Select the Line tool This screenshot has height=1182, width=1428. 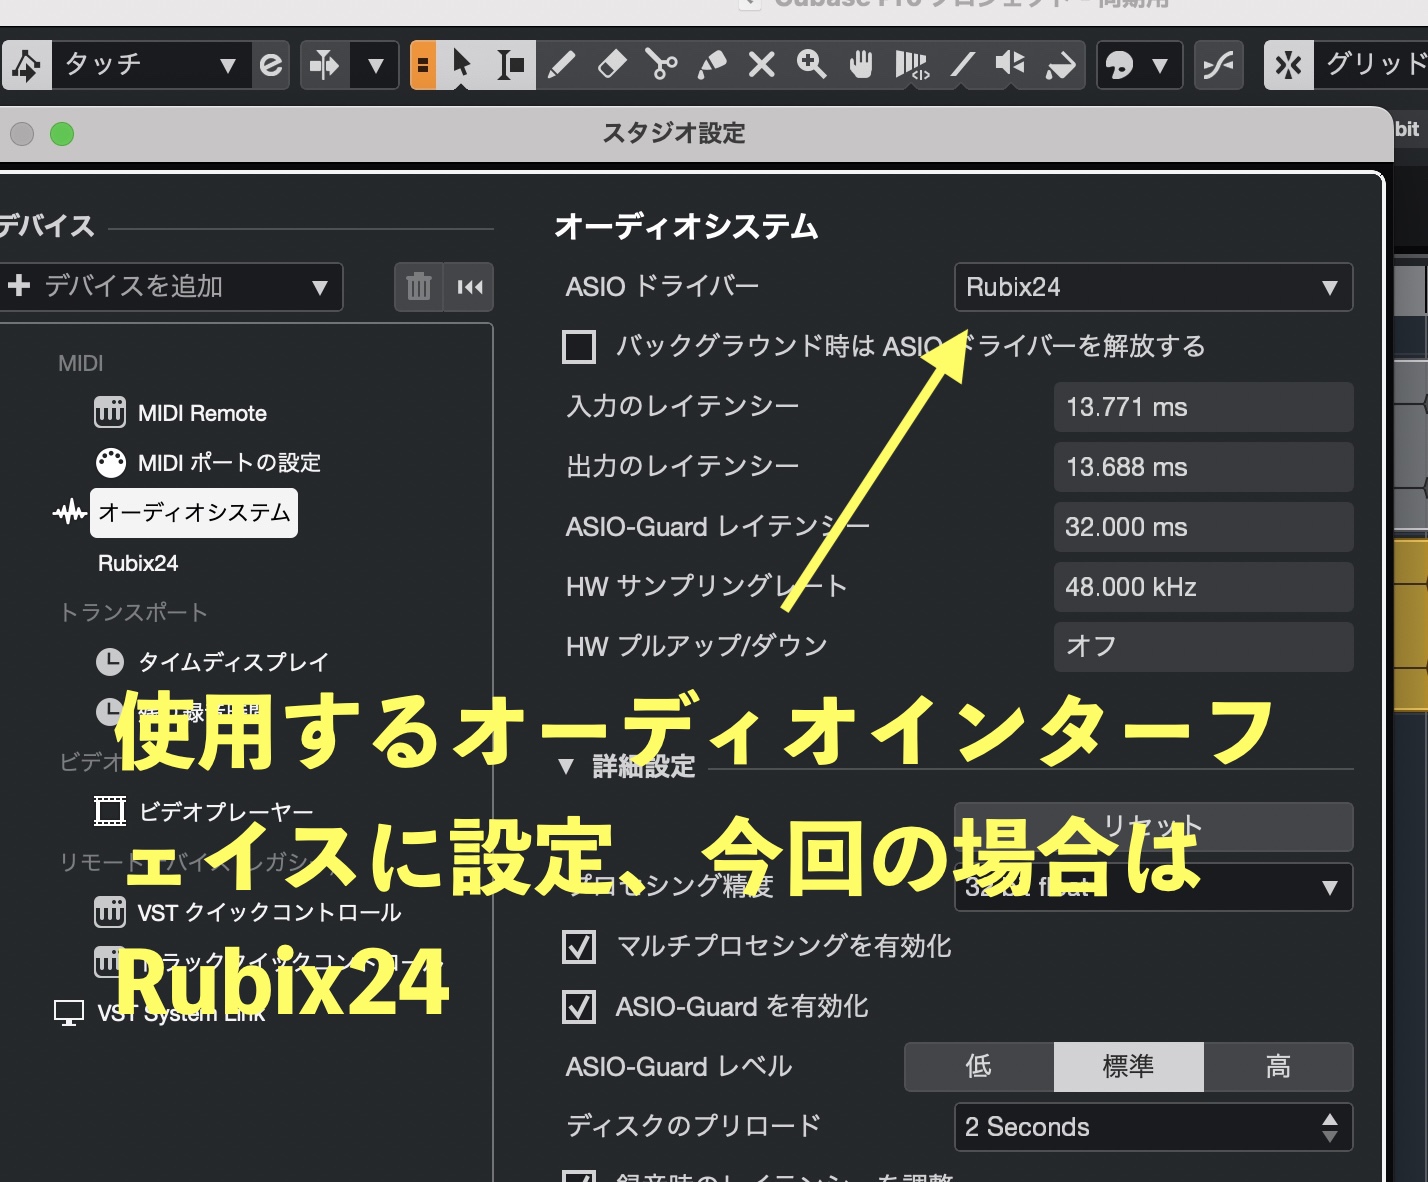[x=961, y=65]
